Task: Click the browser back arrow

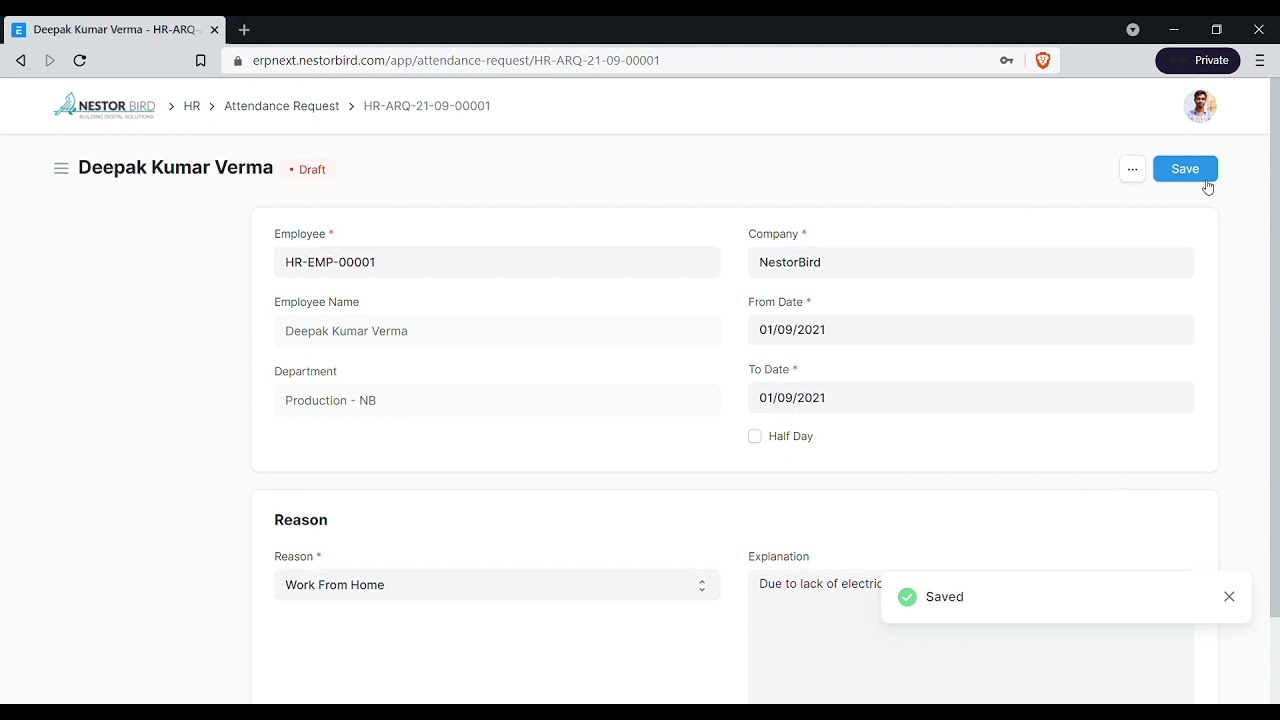Action: click(20, 61)
